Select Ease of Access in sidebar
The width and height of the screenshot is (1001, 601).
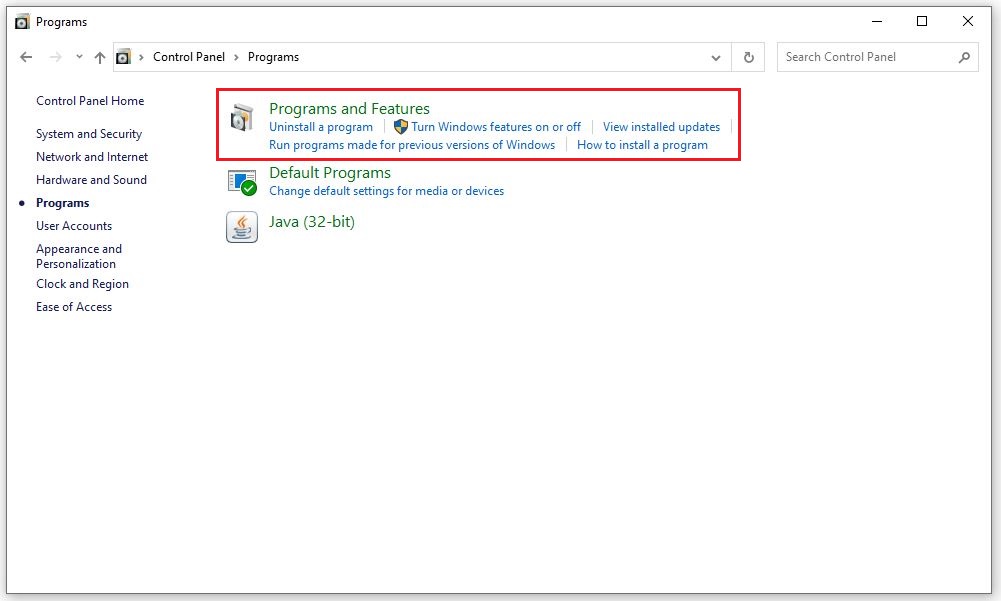(74, 307)
